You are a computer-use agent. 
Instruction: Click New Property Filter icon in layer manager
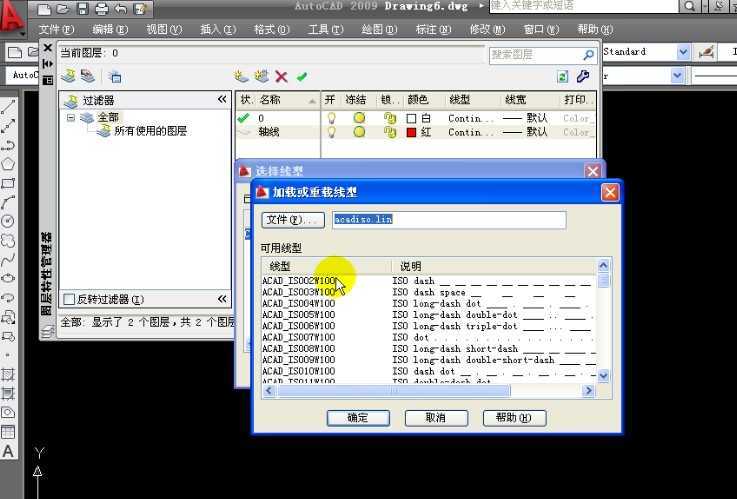click(x=69, y=76)
